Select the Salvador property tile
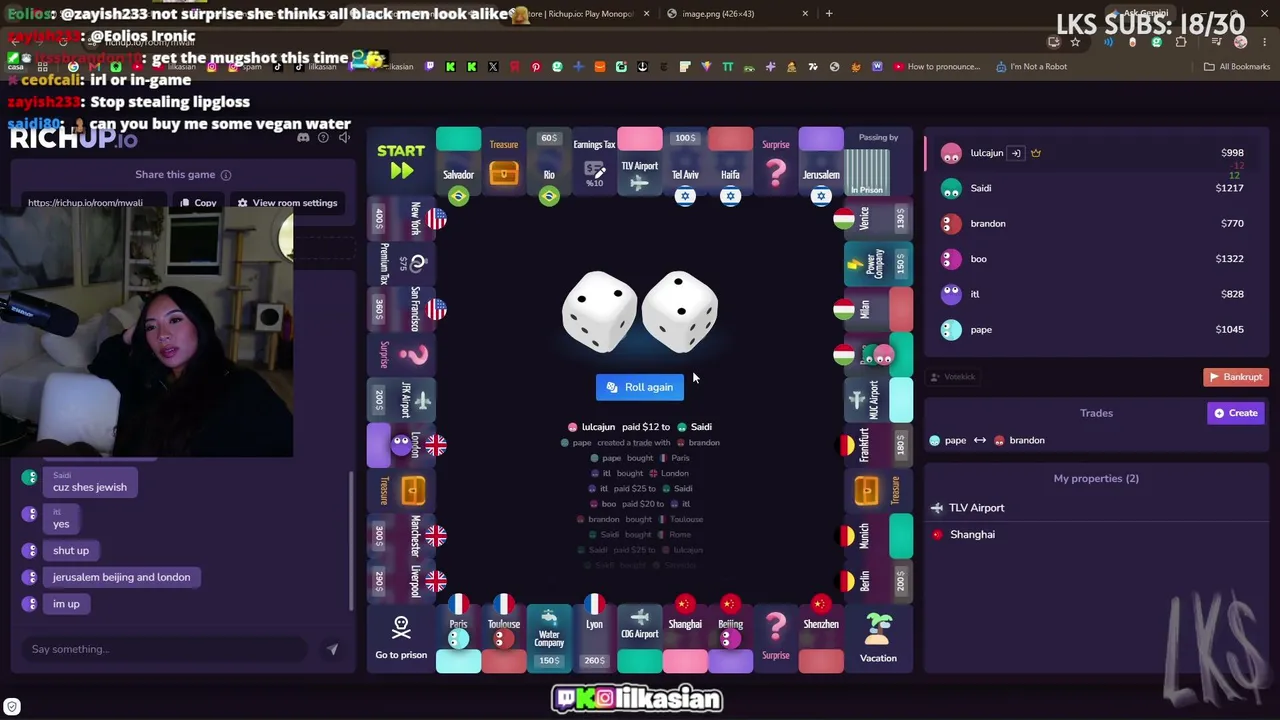This screenshot has height=720, width=1280. pos(458,168)
